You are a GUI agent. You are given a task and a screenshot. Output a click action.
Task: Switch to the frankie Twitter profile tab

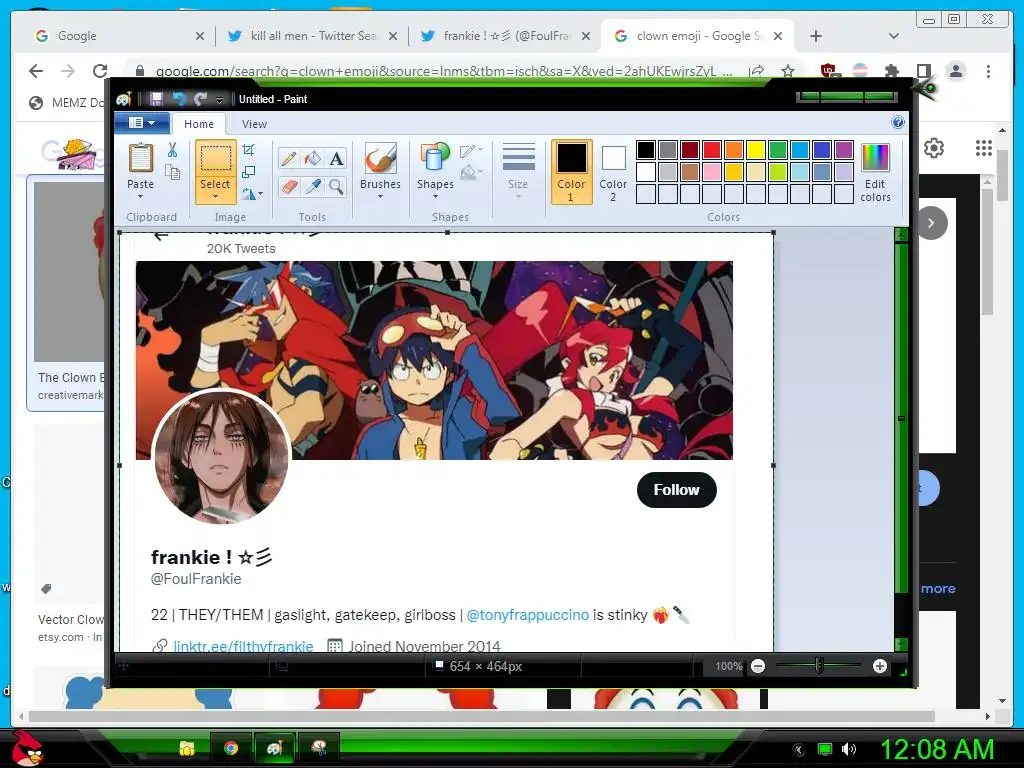[x=507, y=36]
